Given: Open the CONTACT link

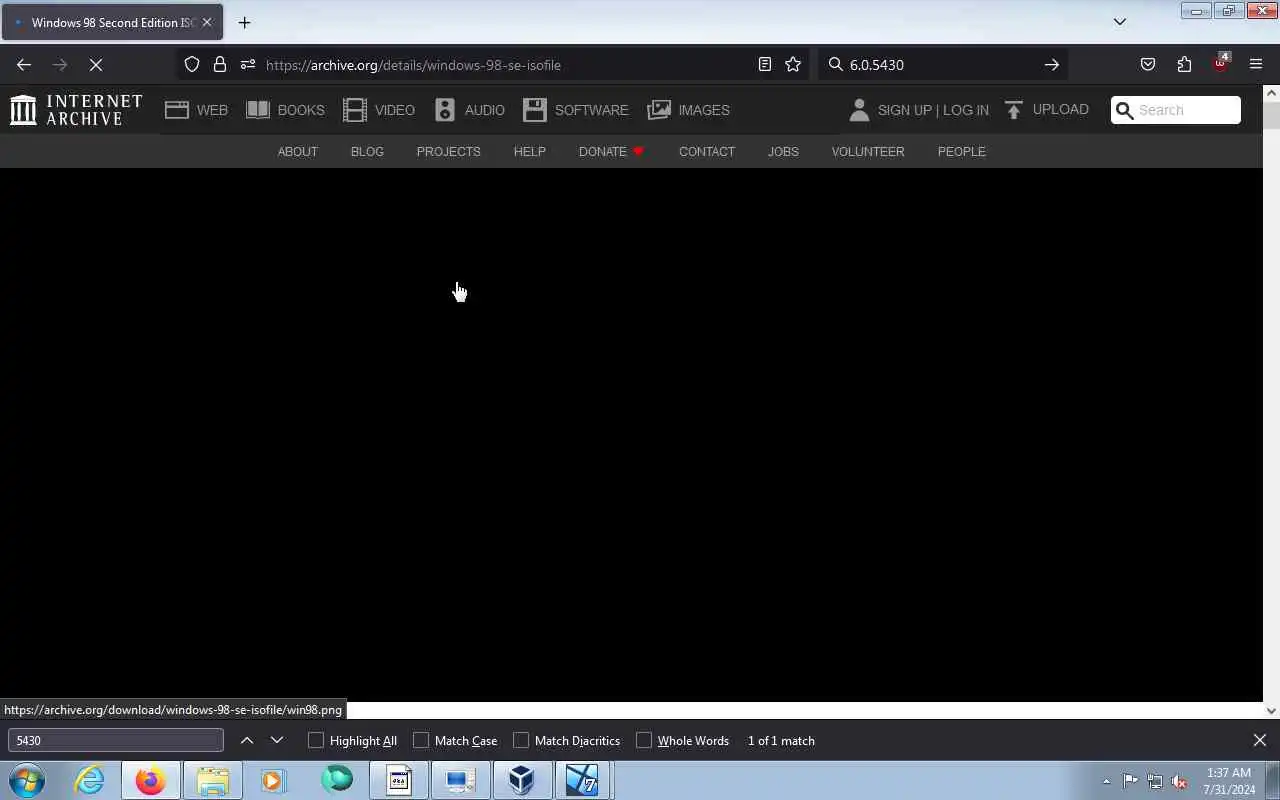Looking at the screenshot, I should tap(706, 152).
